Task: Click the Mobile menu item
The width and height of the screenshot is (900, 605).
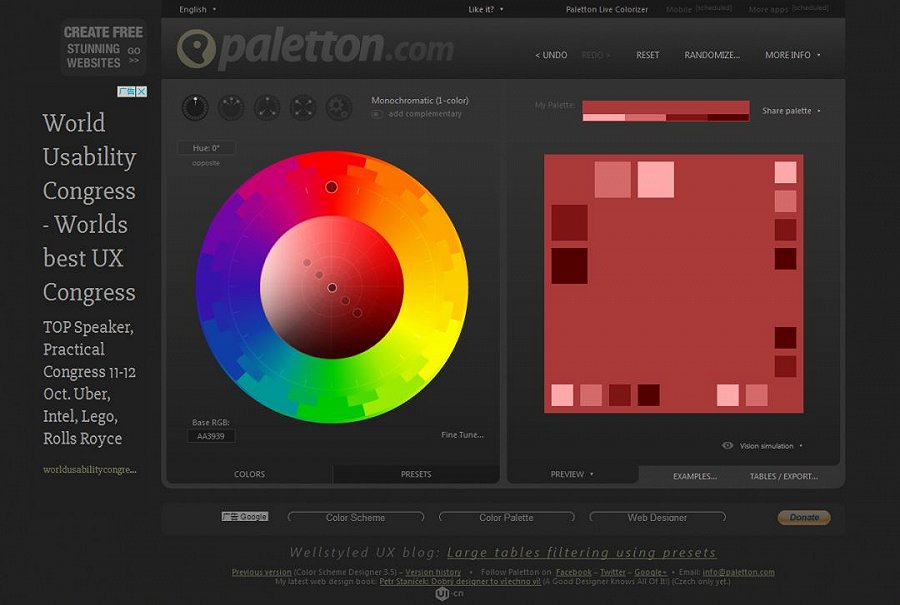Action: coord(679,10)
